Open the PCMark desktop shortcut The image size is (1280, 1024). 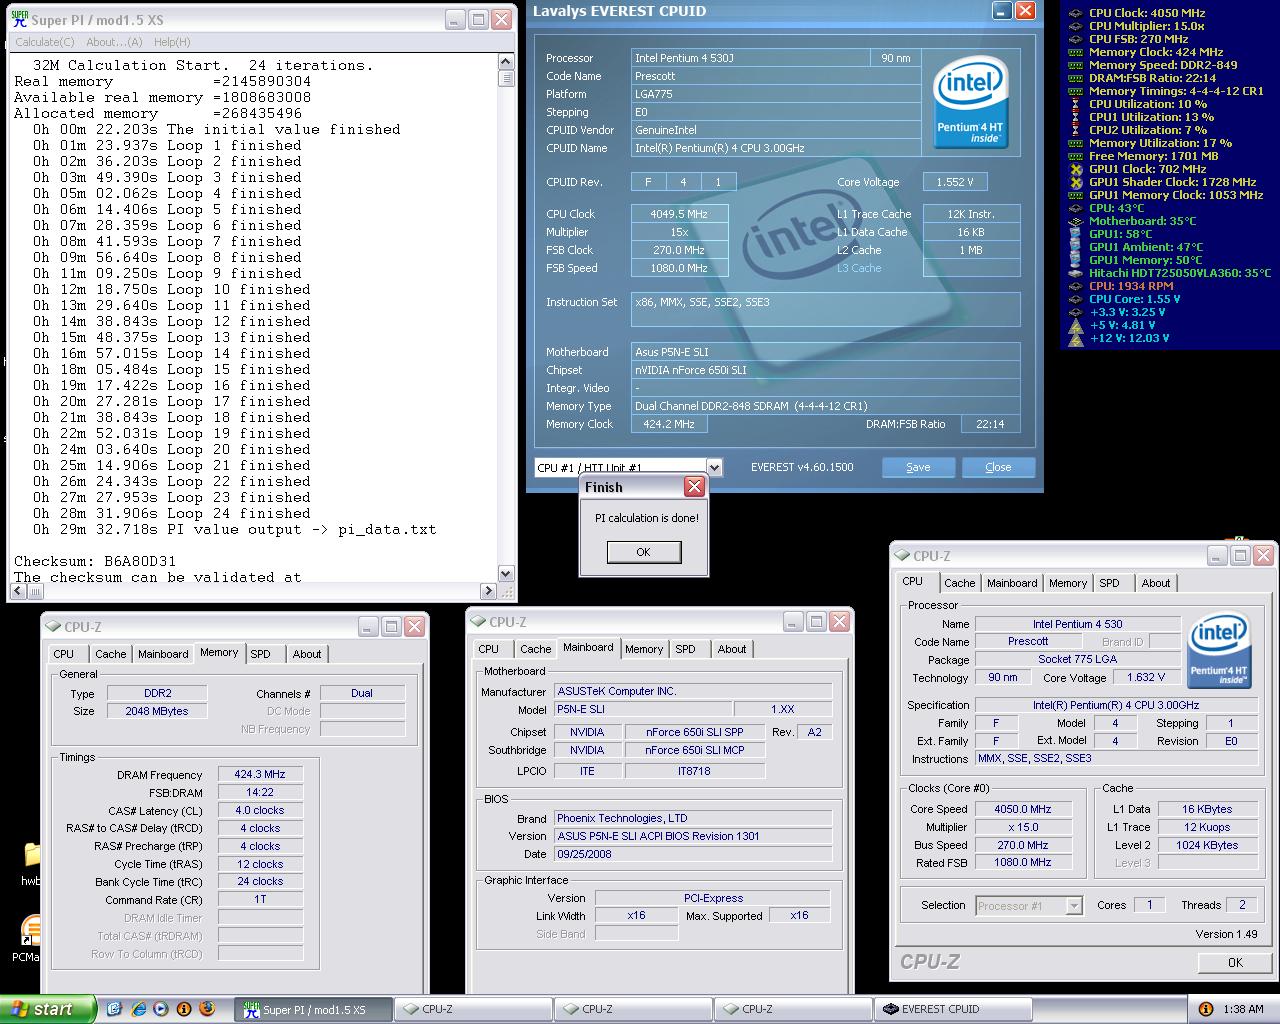(x=30, y=940)
